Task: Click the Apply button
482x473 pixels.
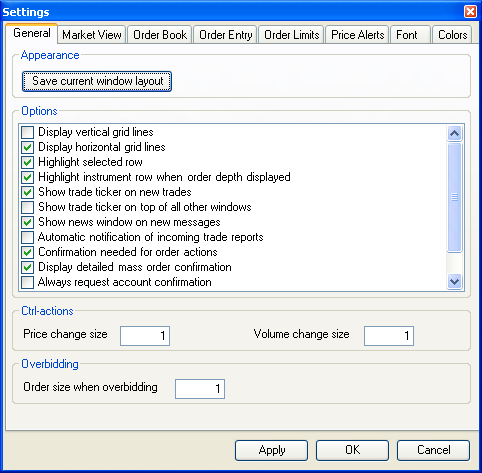Action: [271, 450]
